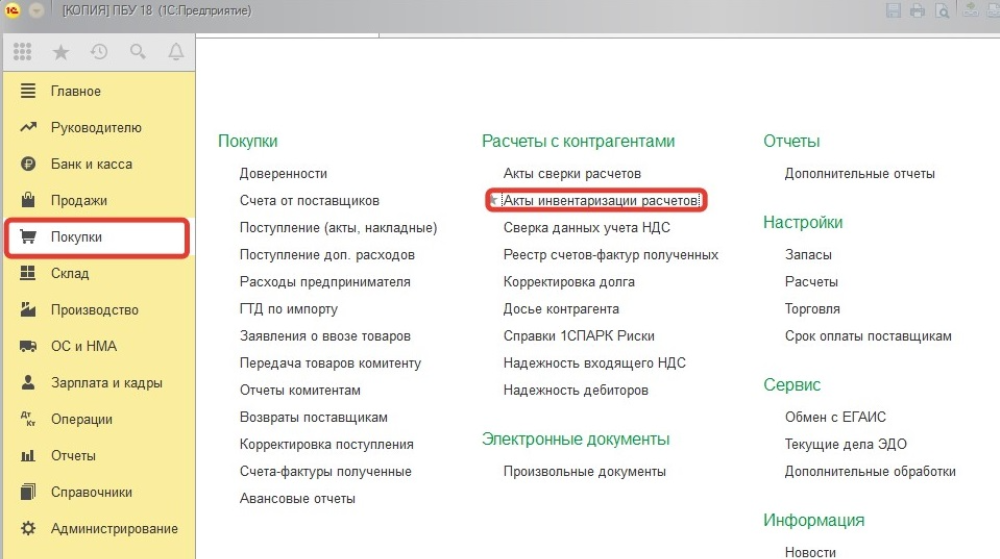1000x559 pixels.
Task: Open Сверка данных учета НДС
Action: click(x=587, y=228)
